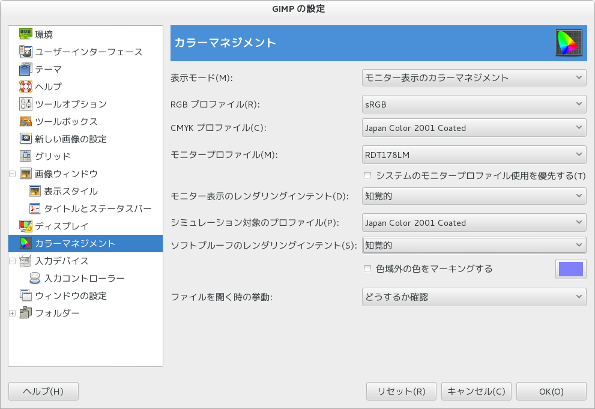
Task: Select 入力コントローラー text in the tree
Action: (84, 278)
